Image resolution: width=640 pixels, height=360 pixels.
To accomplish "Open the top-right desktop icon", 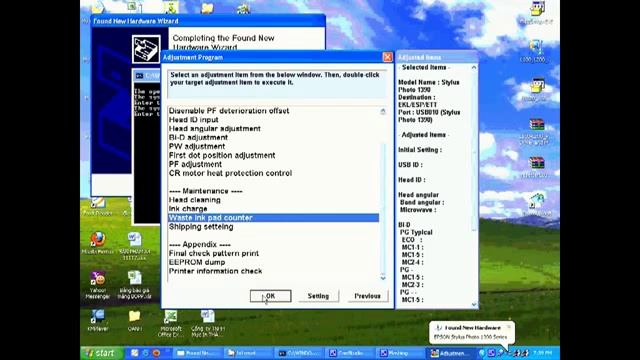I will coord(537,9).
